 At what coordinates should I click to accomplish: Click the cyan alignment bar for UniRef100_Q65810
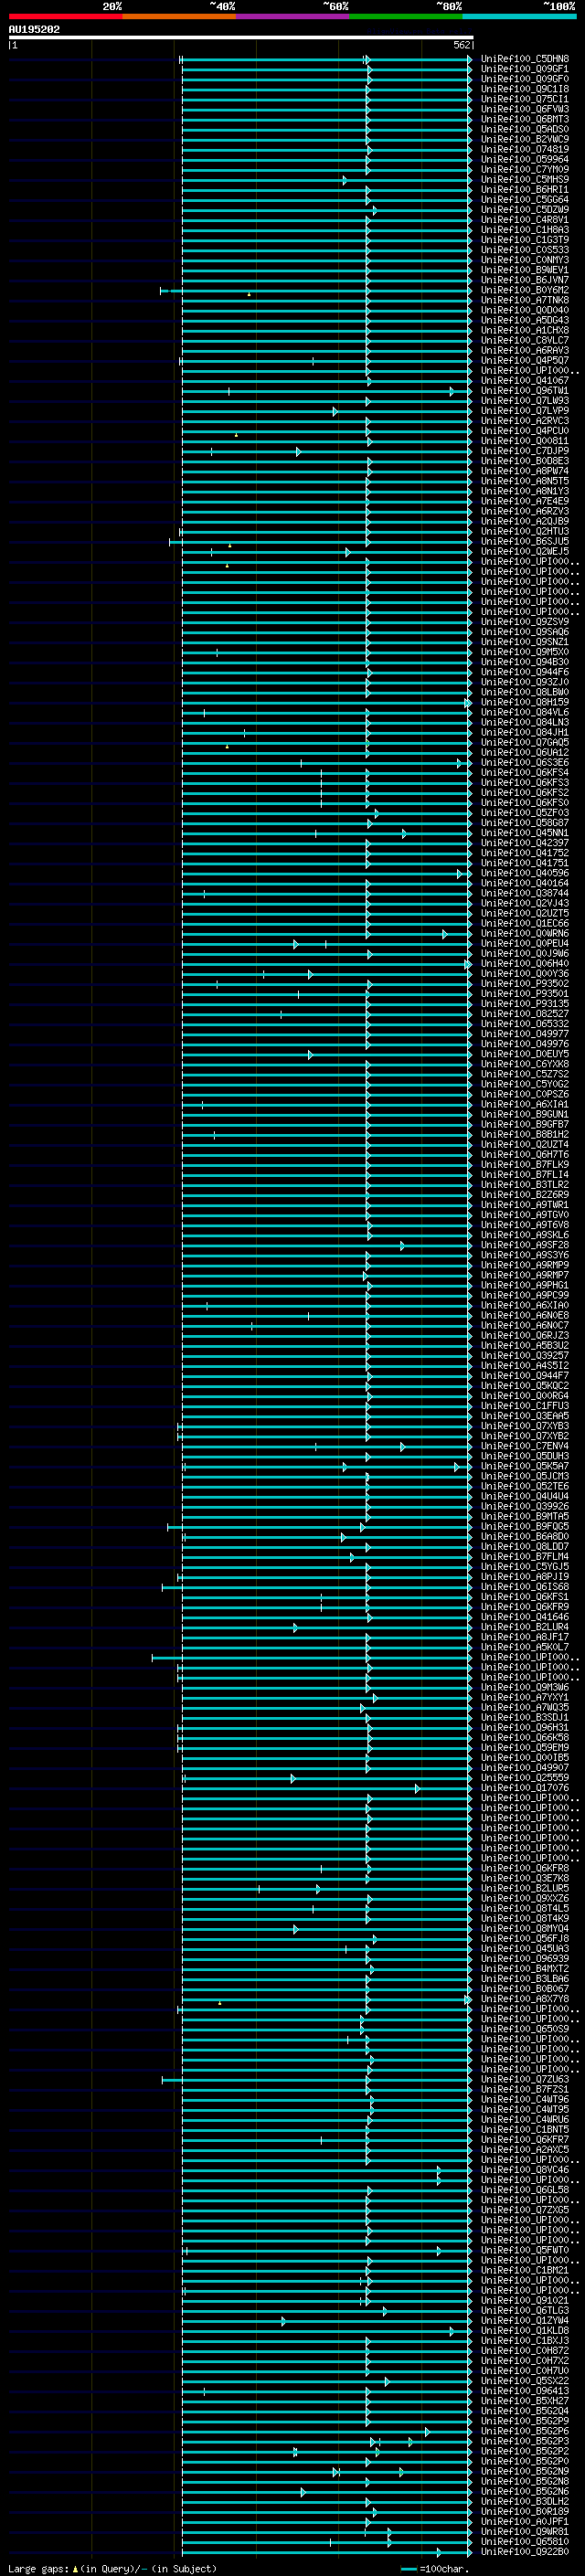(326, 2541)
